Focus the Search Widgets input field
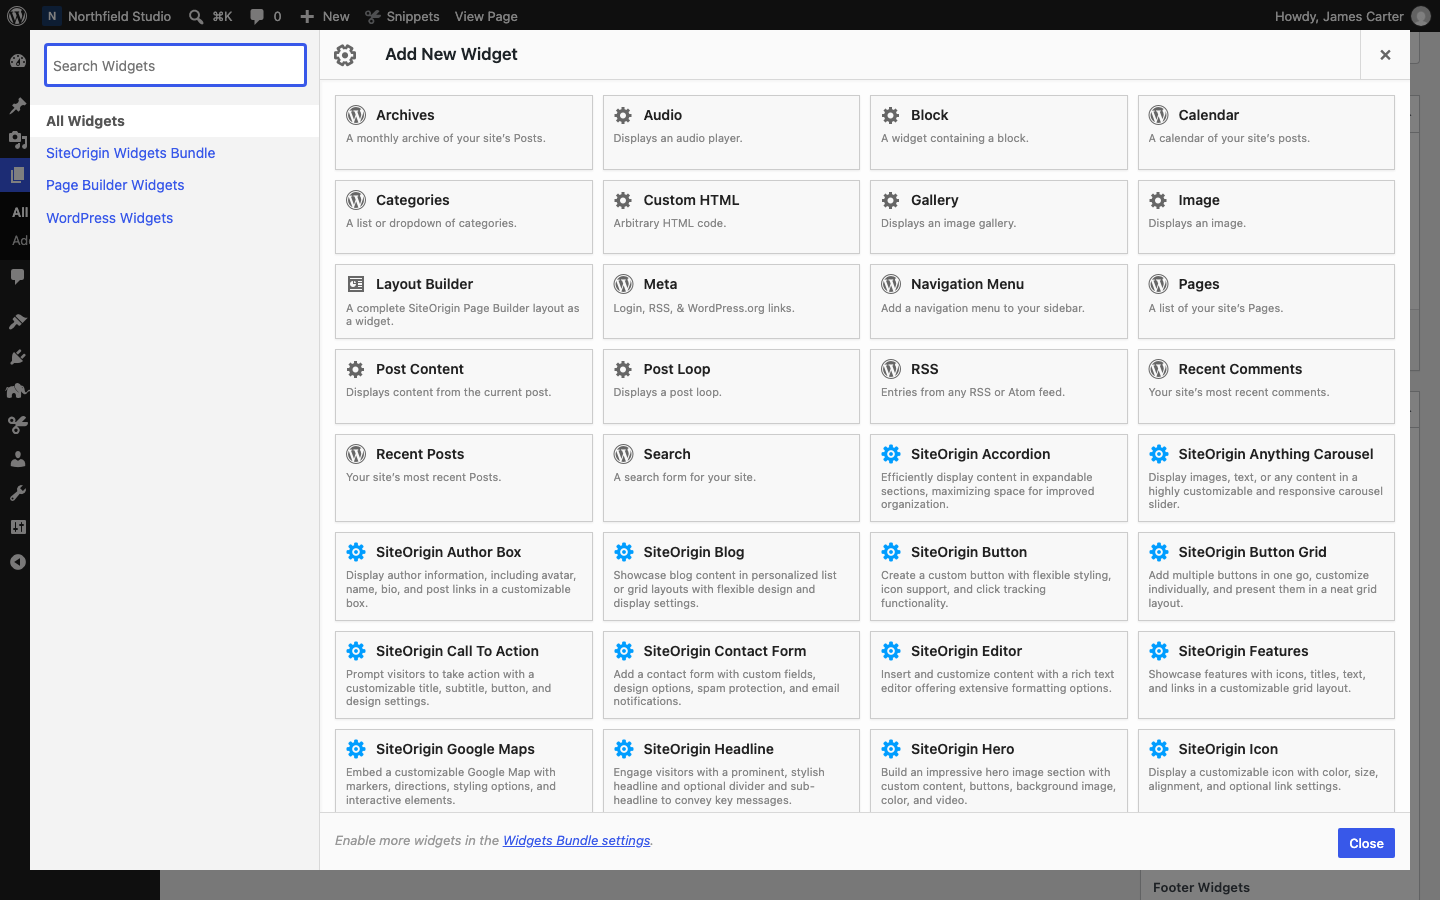 tap(176, 65)
